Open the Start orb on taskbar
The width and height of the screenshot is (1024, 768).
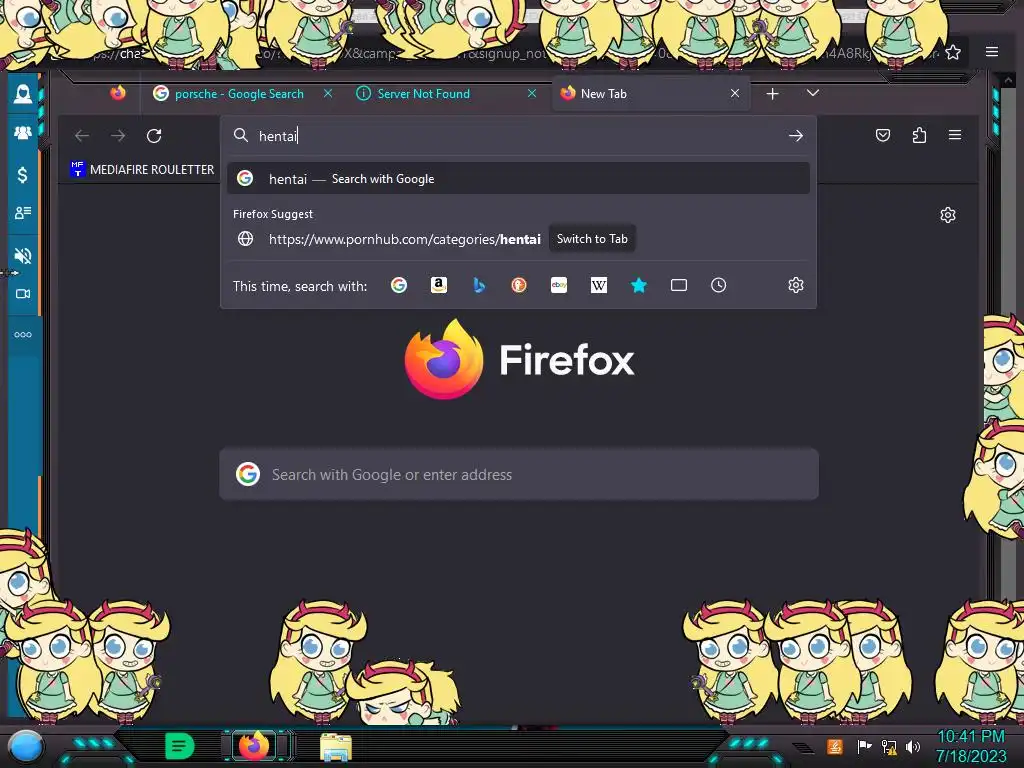click(25, 747)
